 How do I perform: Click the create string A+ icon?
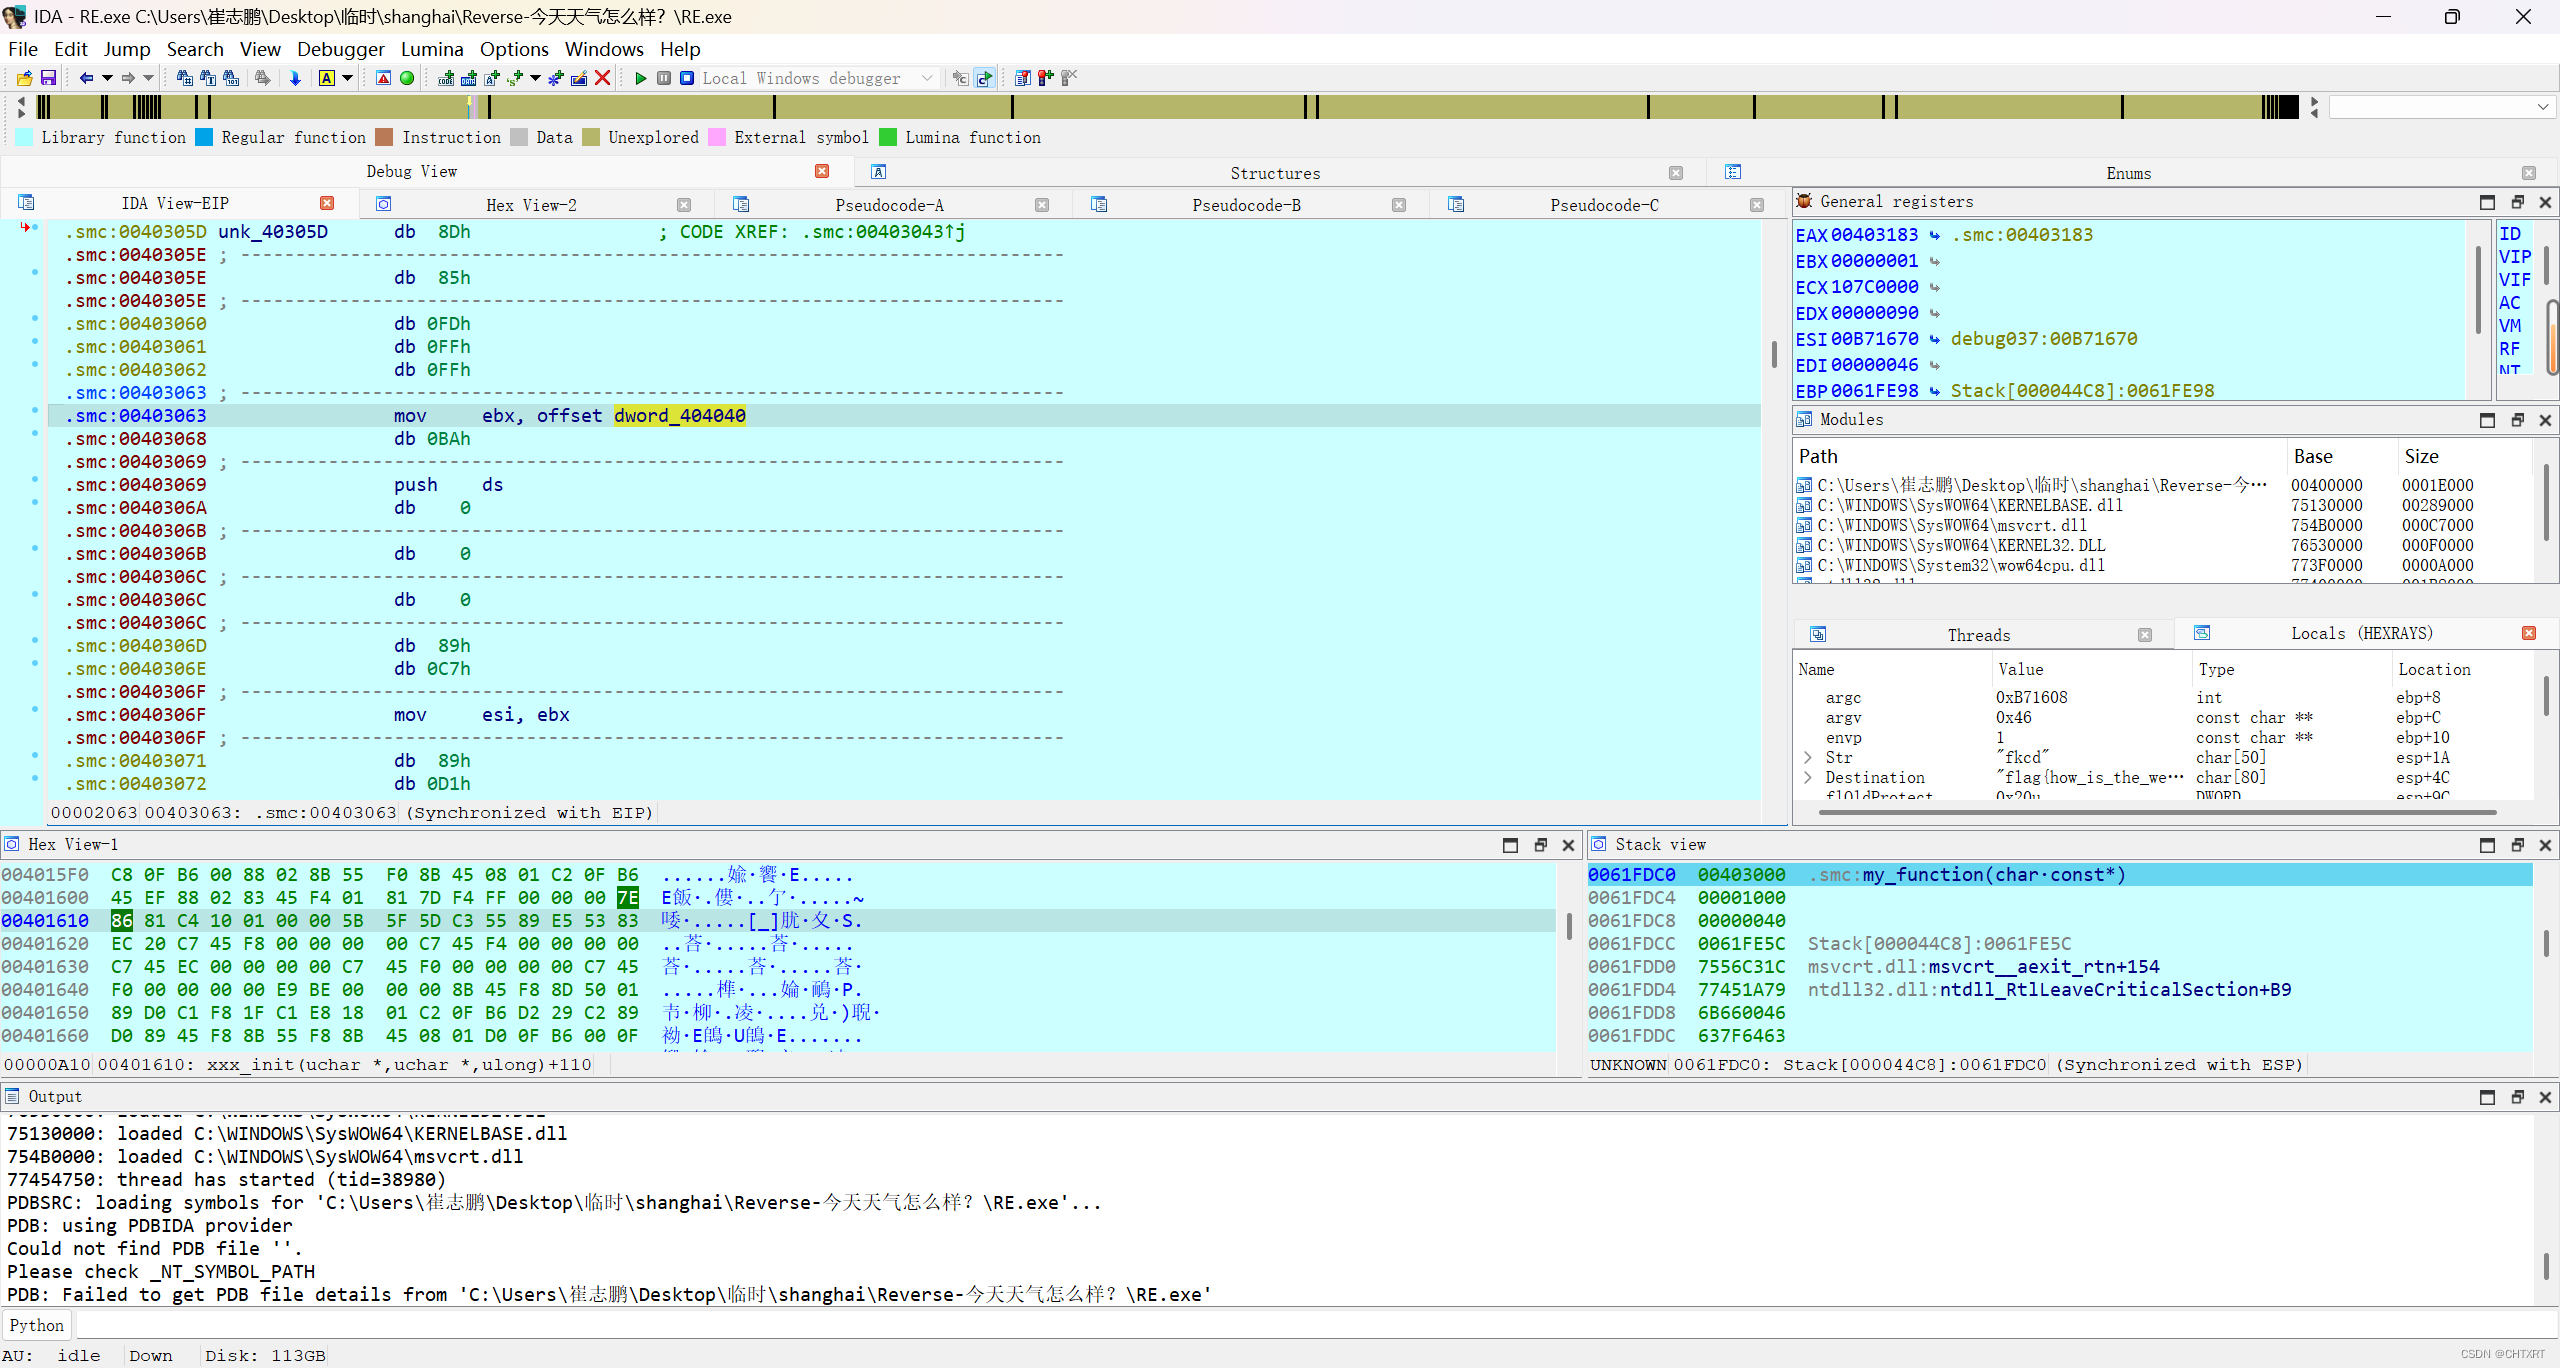(492, 78)
